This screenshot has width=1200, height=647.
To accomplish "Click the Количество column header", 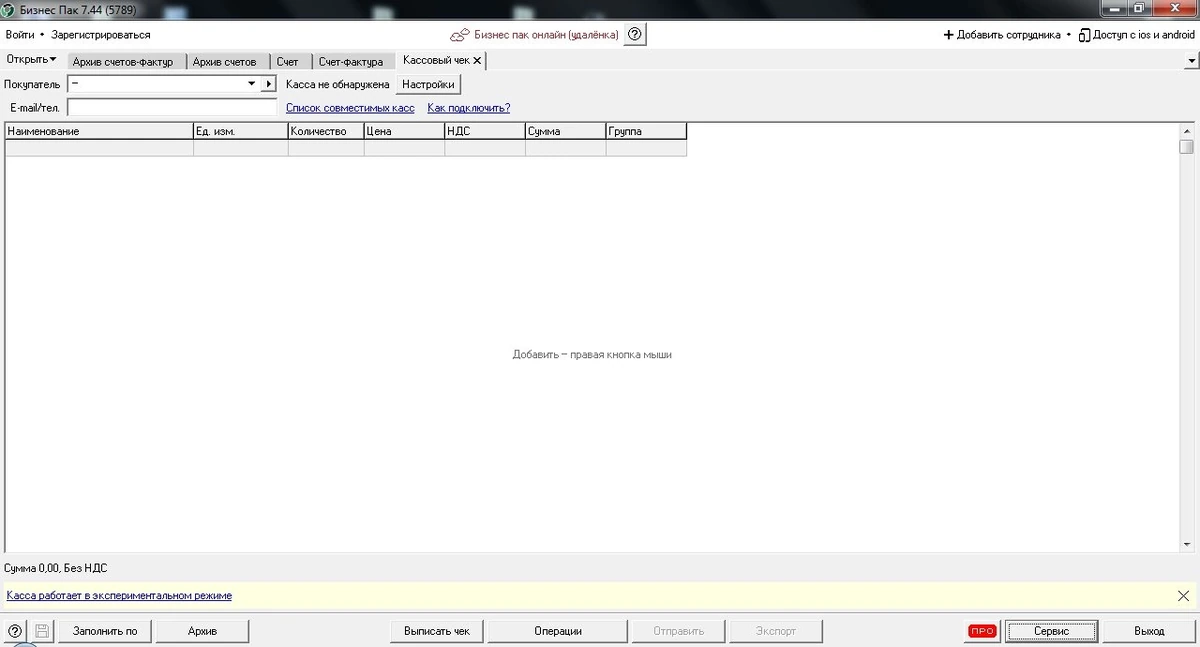I will 326,131.
